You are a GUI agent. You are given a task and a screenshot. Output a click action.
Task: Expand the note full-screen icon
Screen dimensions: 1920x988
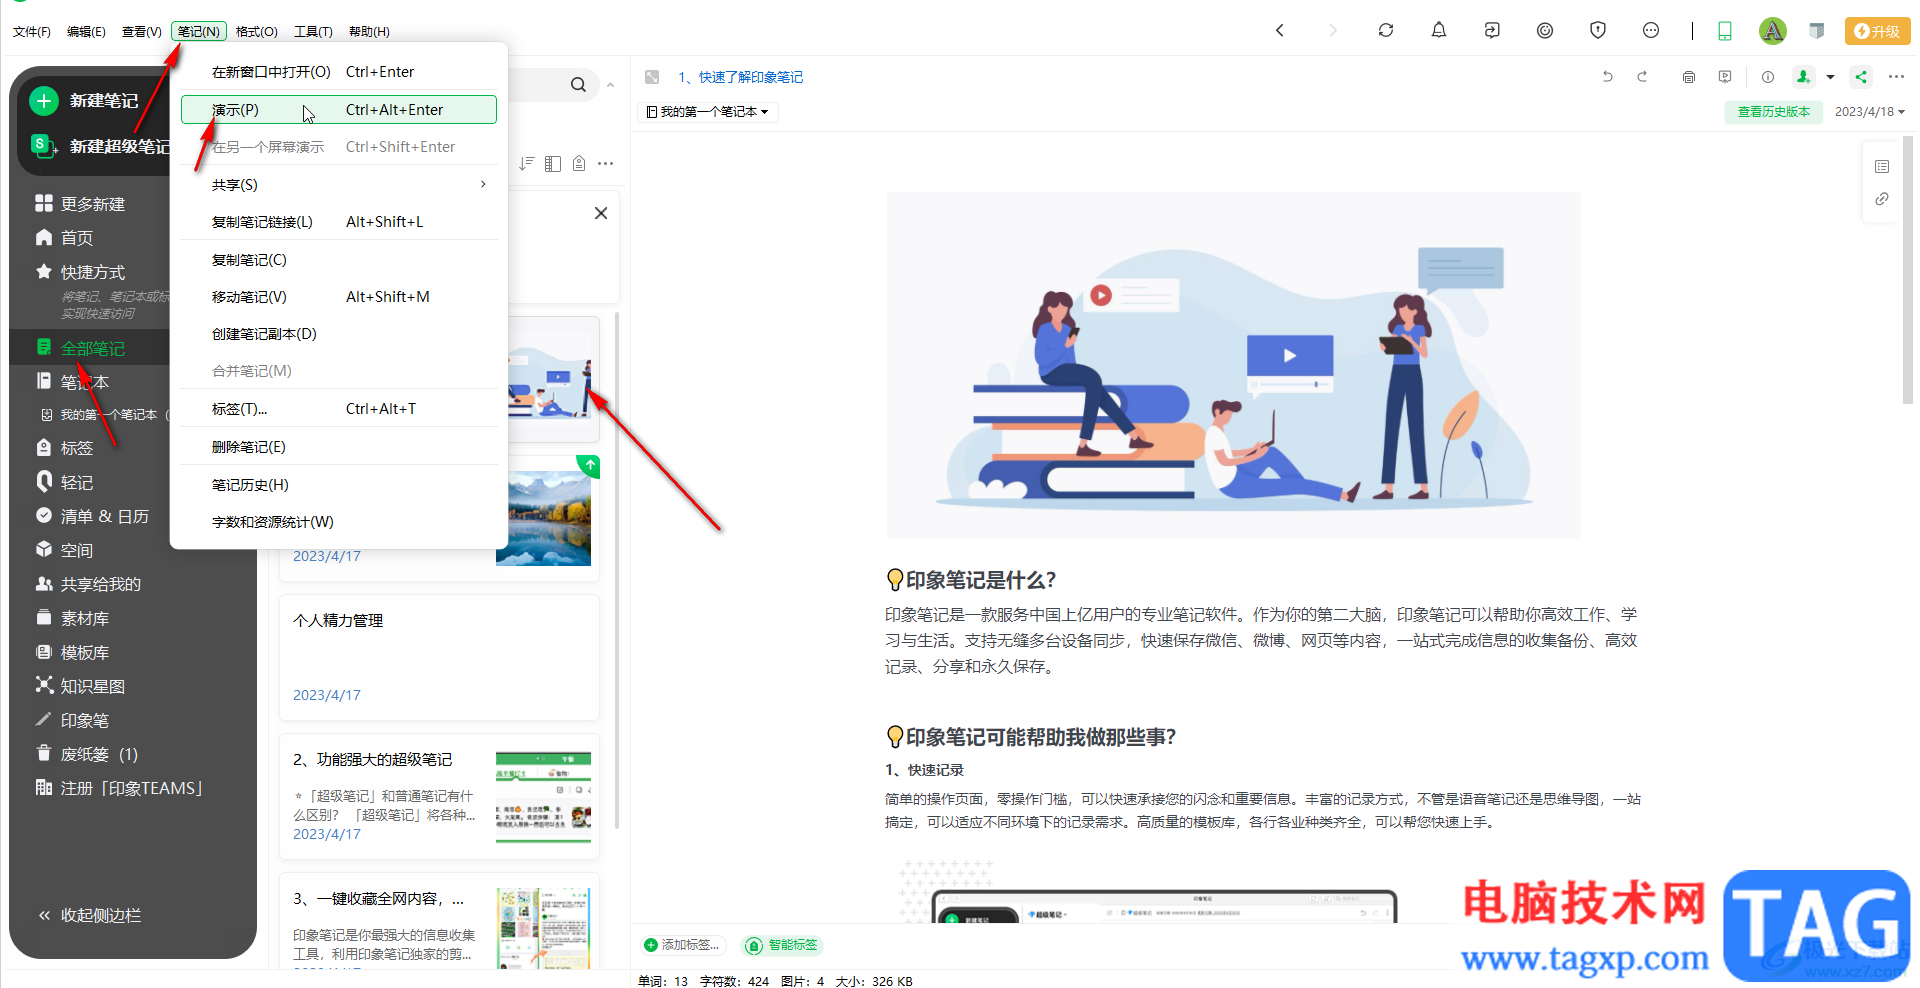(x=652, y=77)
